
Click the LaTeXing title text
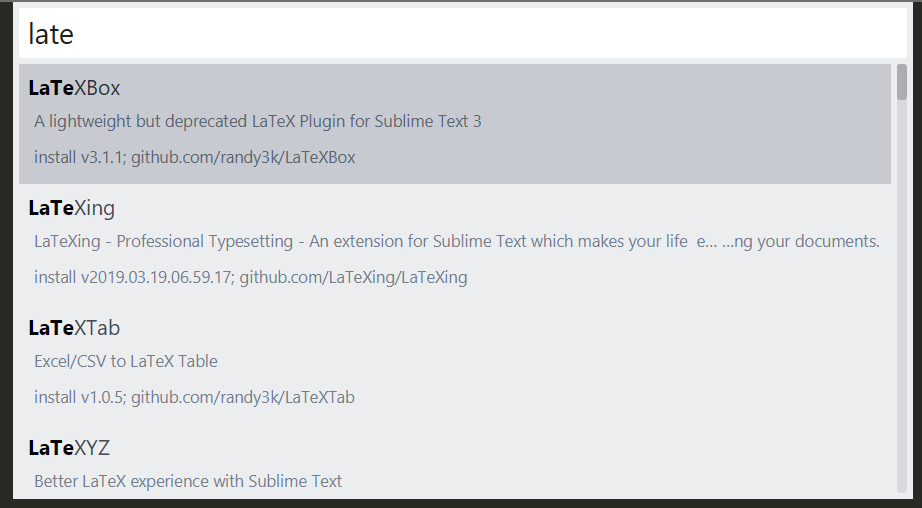(71, 208)
